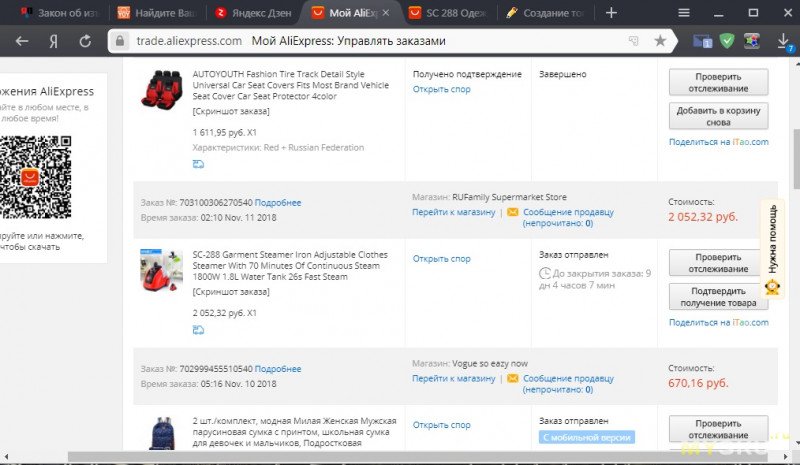Click Подтвердить получение товара button
The image size is (800, 465).
tap(718, 297)
